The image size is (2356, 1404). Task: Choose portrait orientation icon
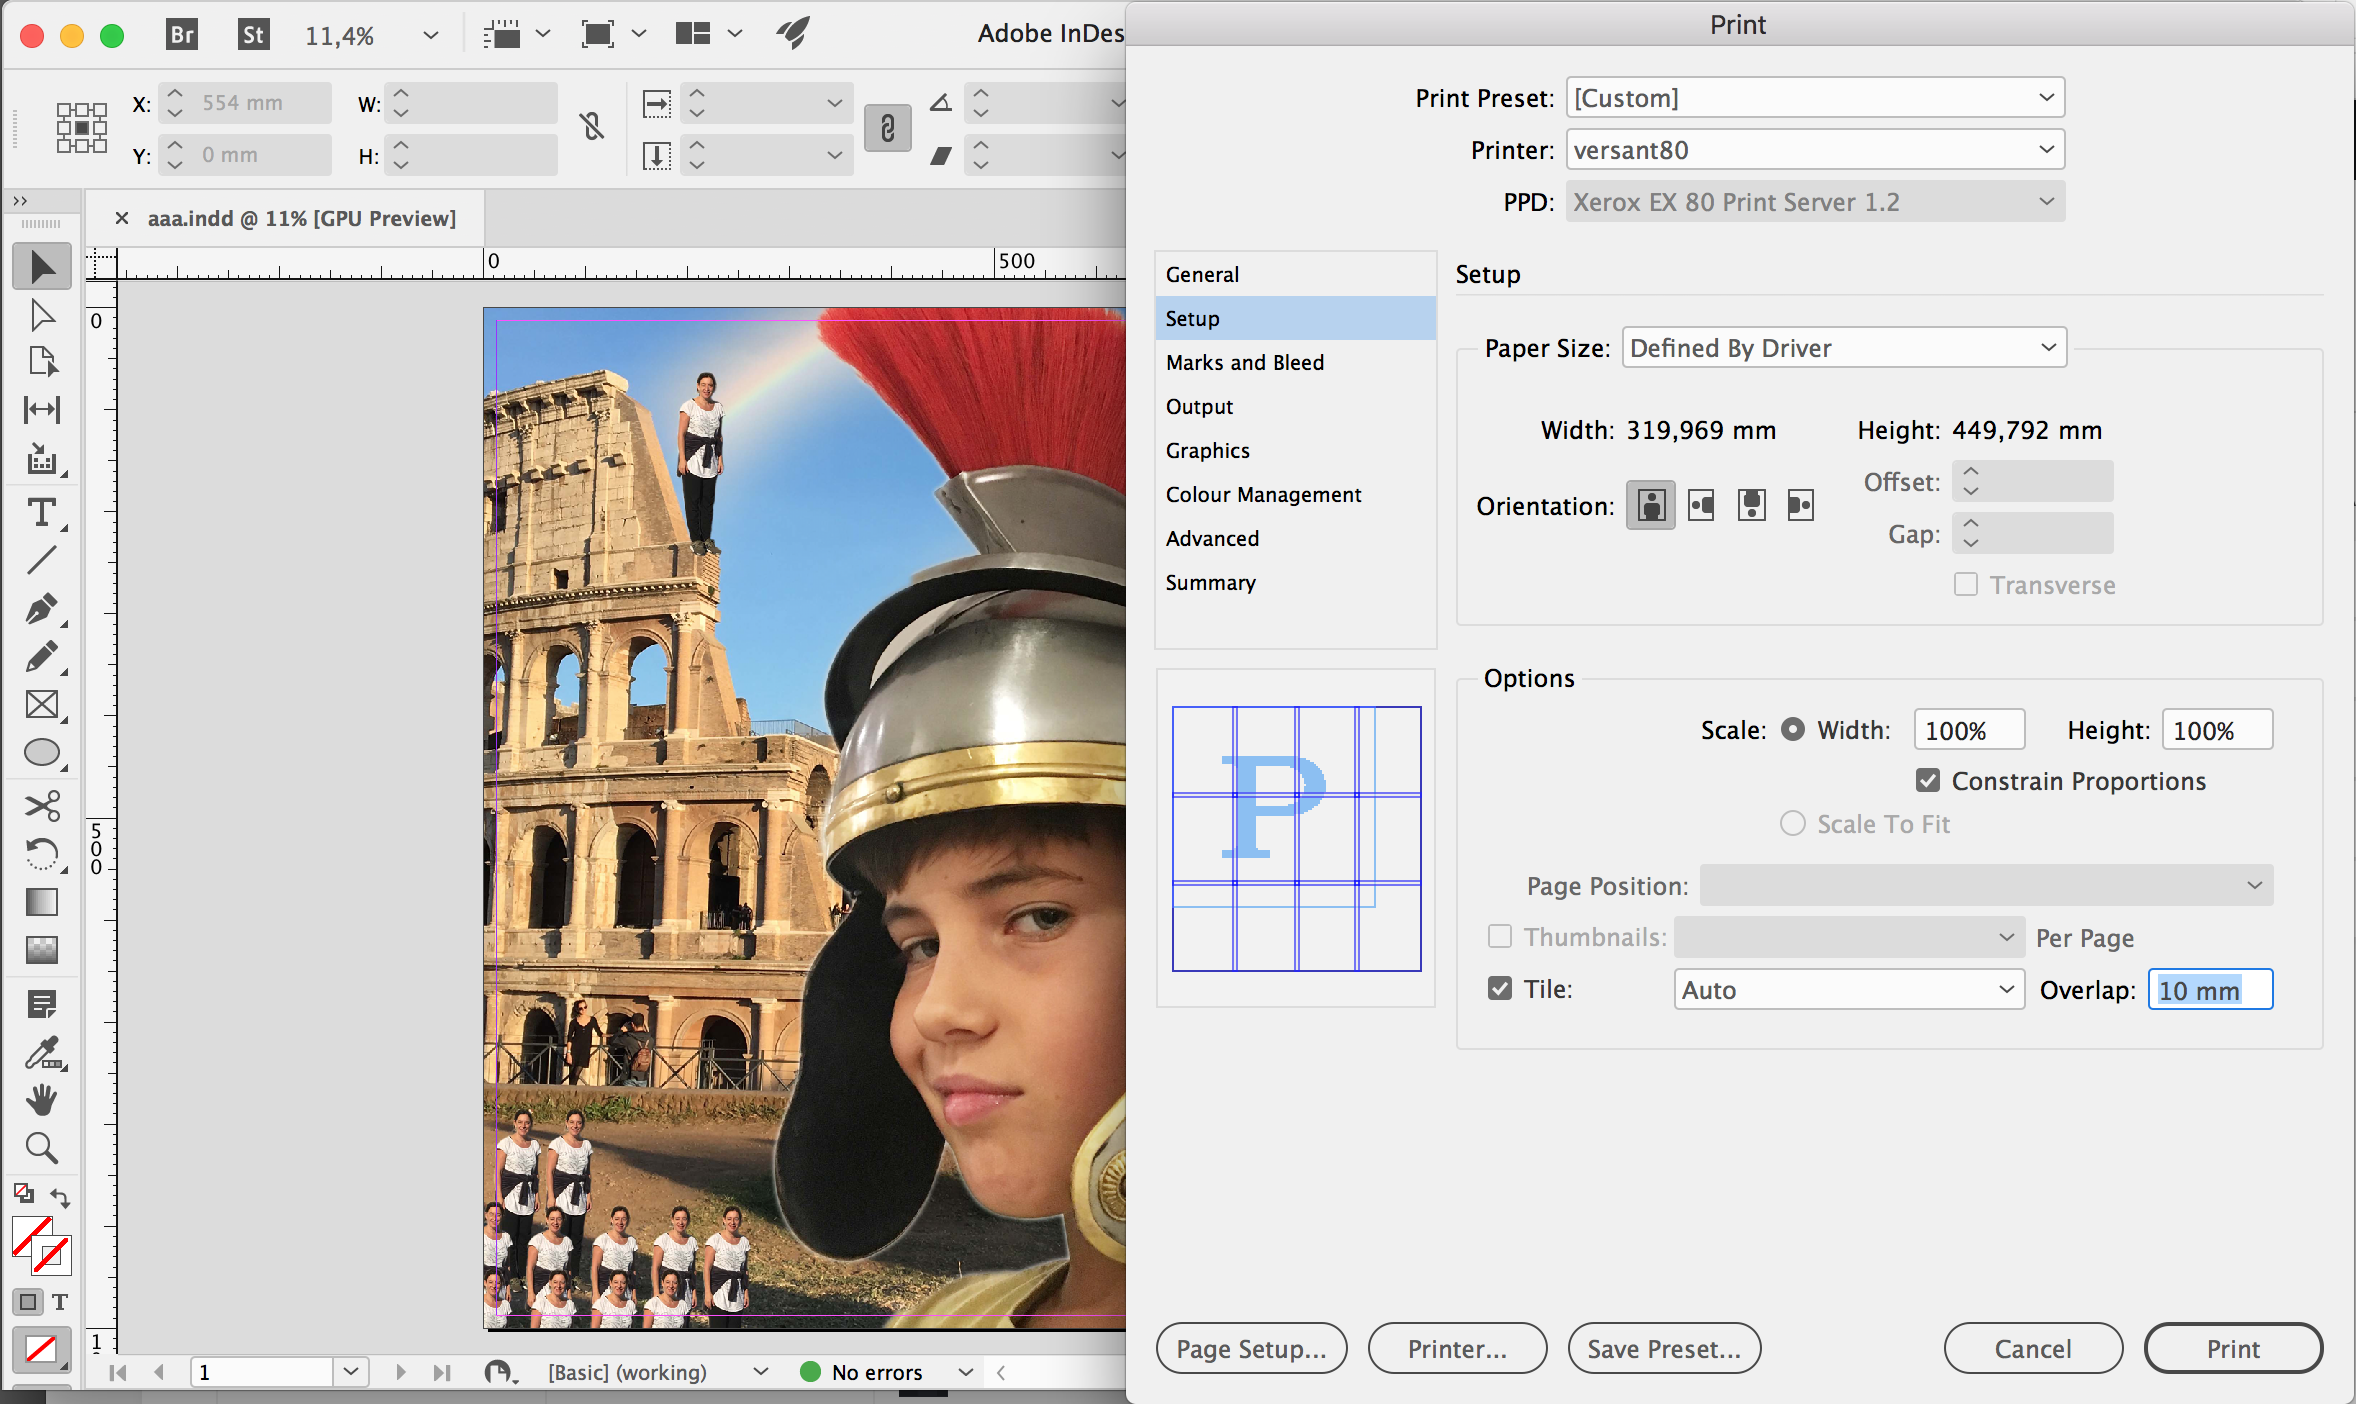(x=1651, y=505)
